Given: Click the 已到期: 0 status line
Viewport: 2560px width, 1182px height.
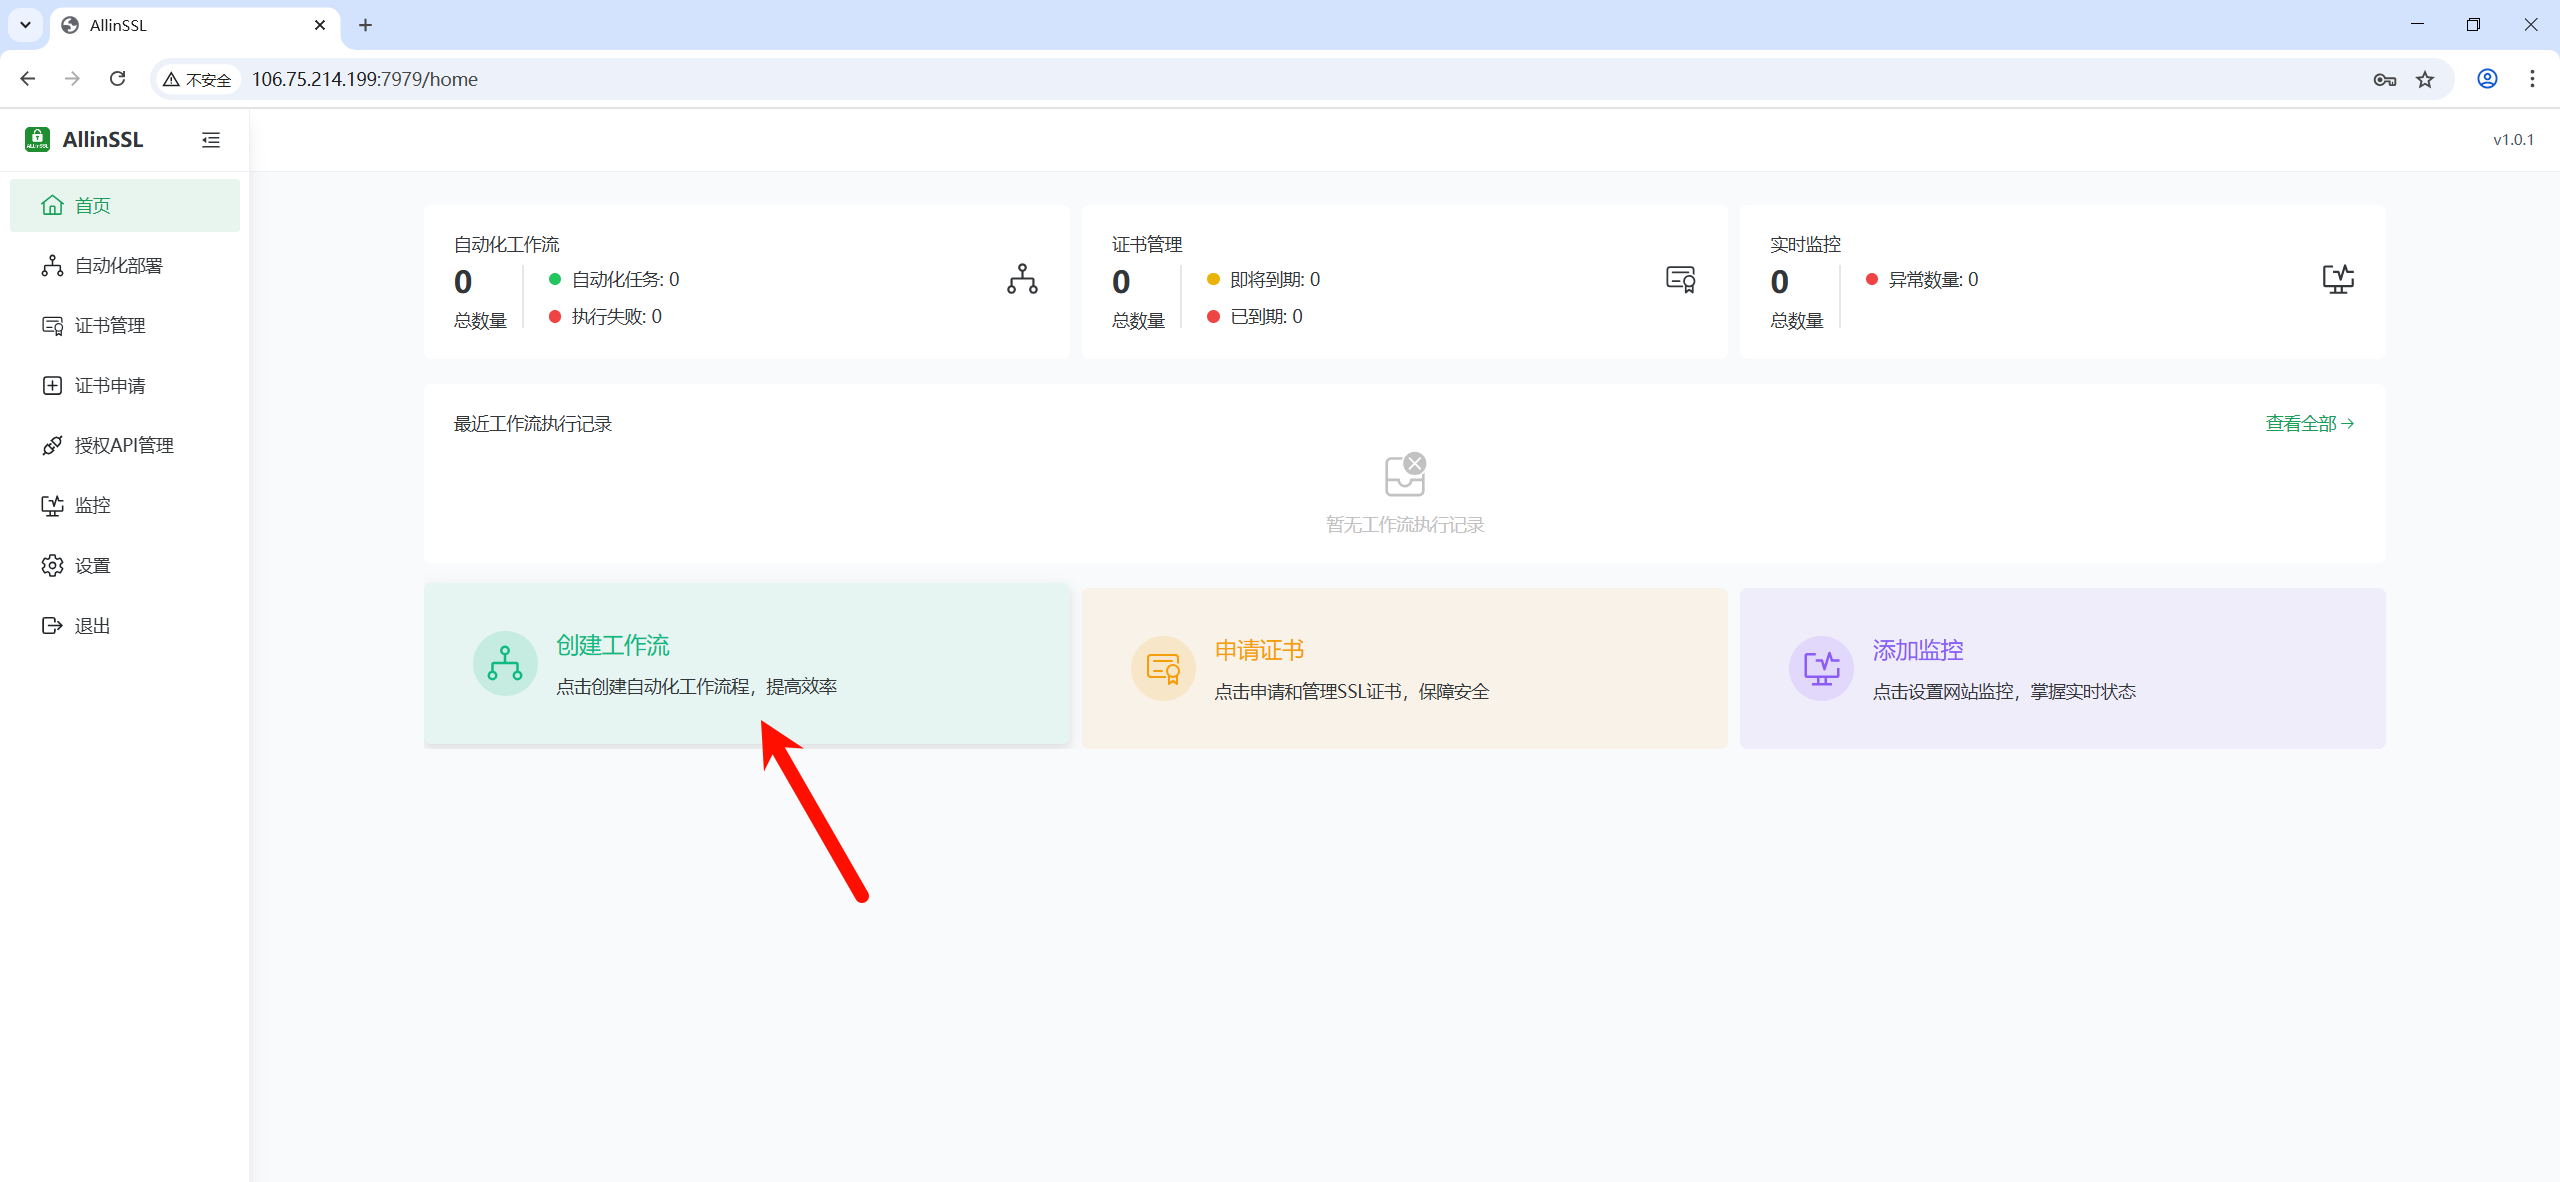Looking at the screenshot, I should (x=1254, y=316).
